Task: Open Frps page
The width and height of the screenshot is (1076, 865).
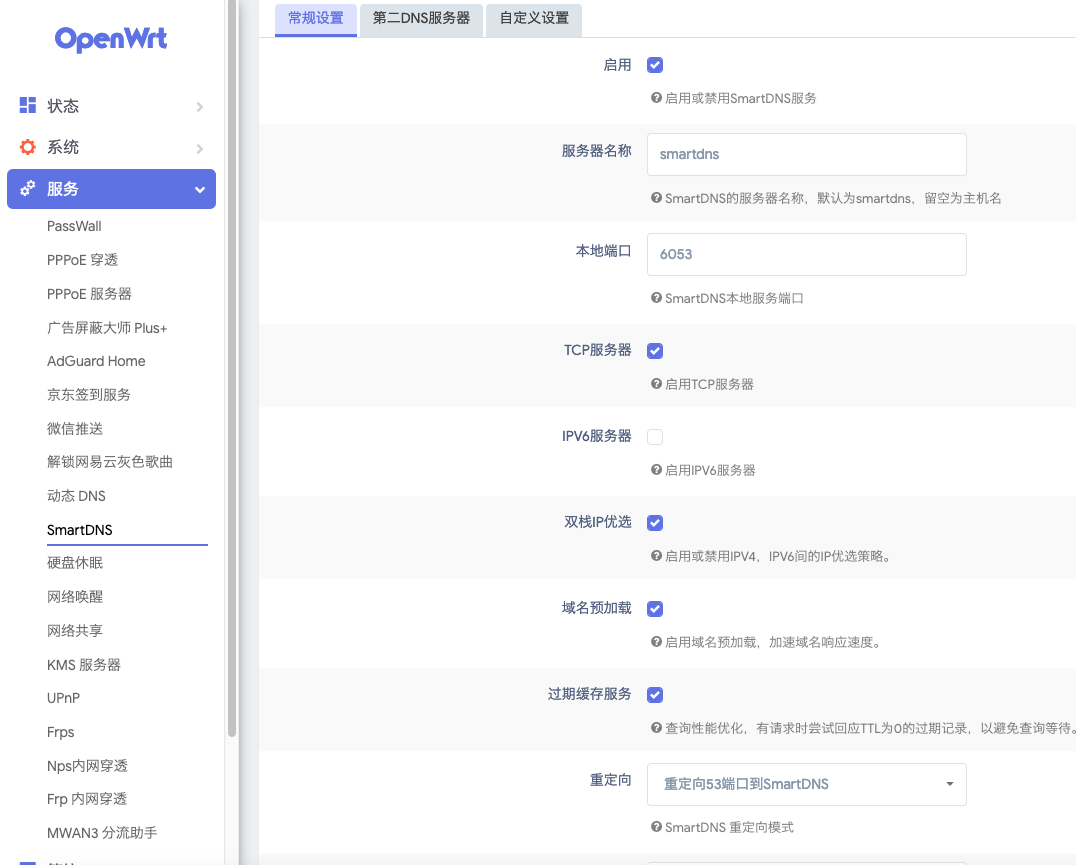Action: click(x=60, y=732)
